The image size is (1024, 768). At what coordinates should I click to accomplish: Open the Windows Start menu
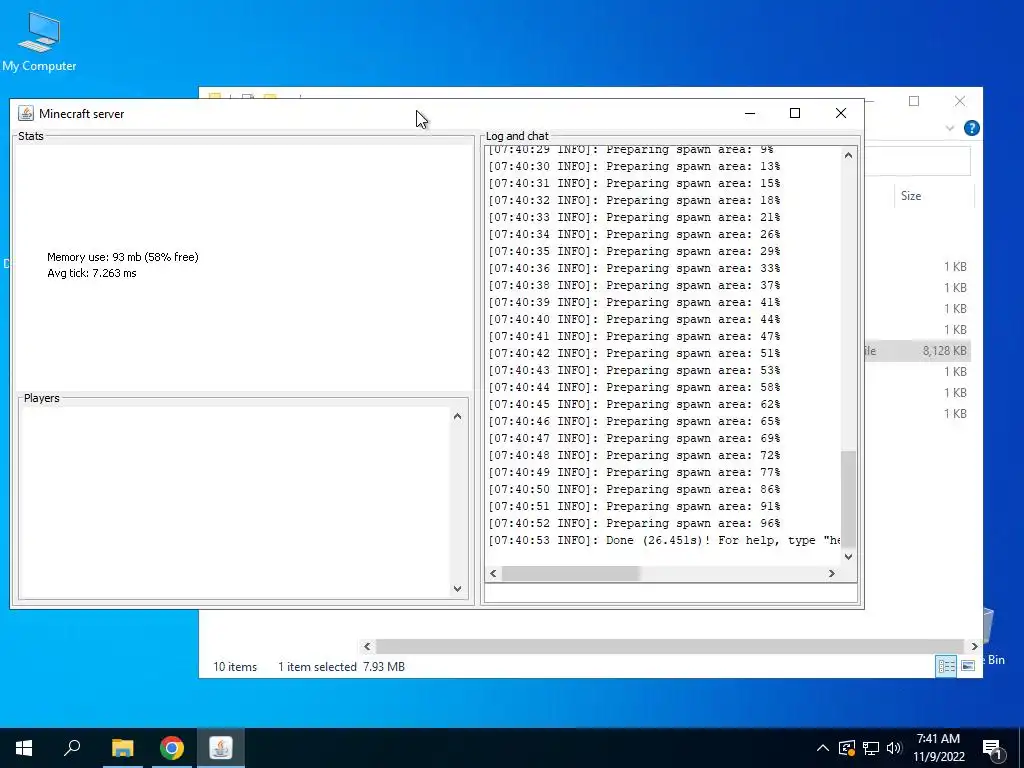point(24,748)
